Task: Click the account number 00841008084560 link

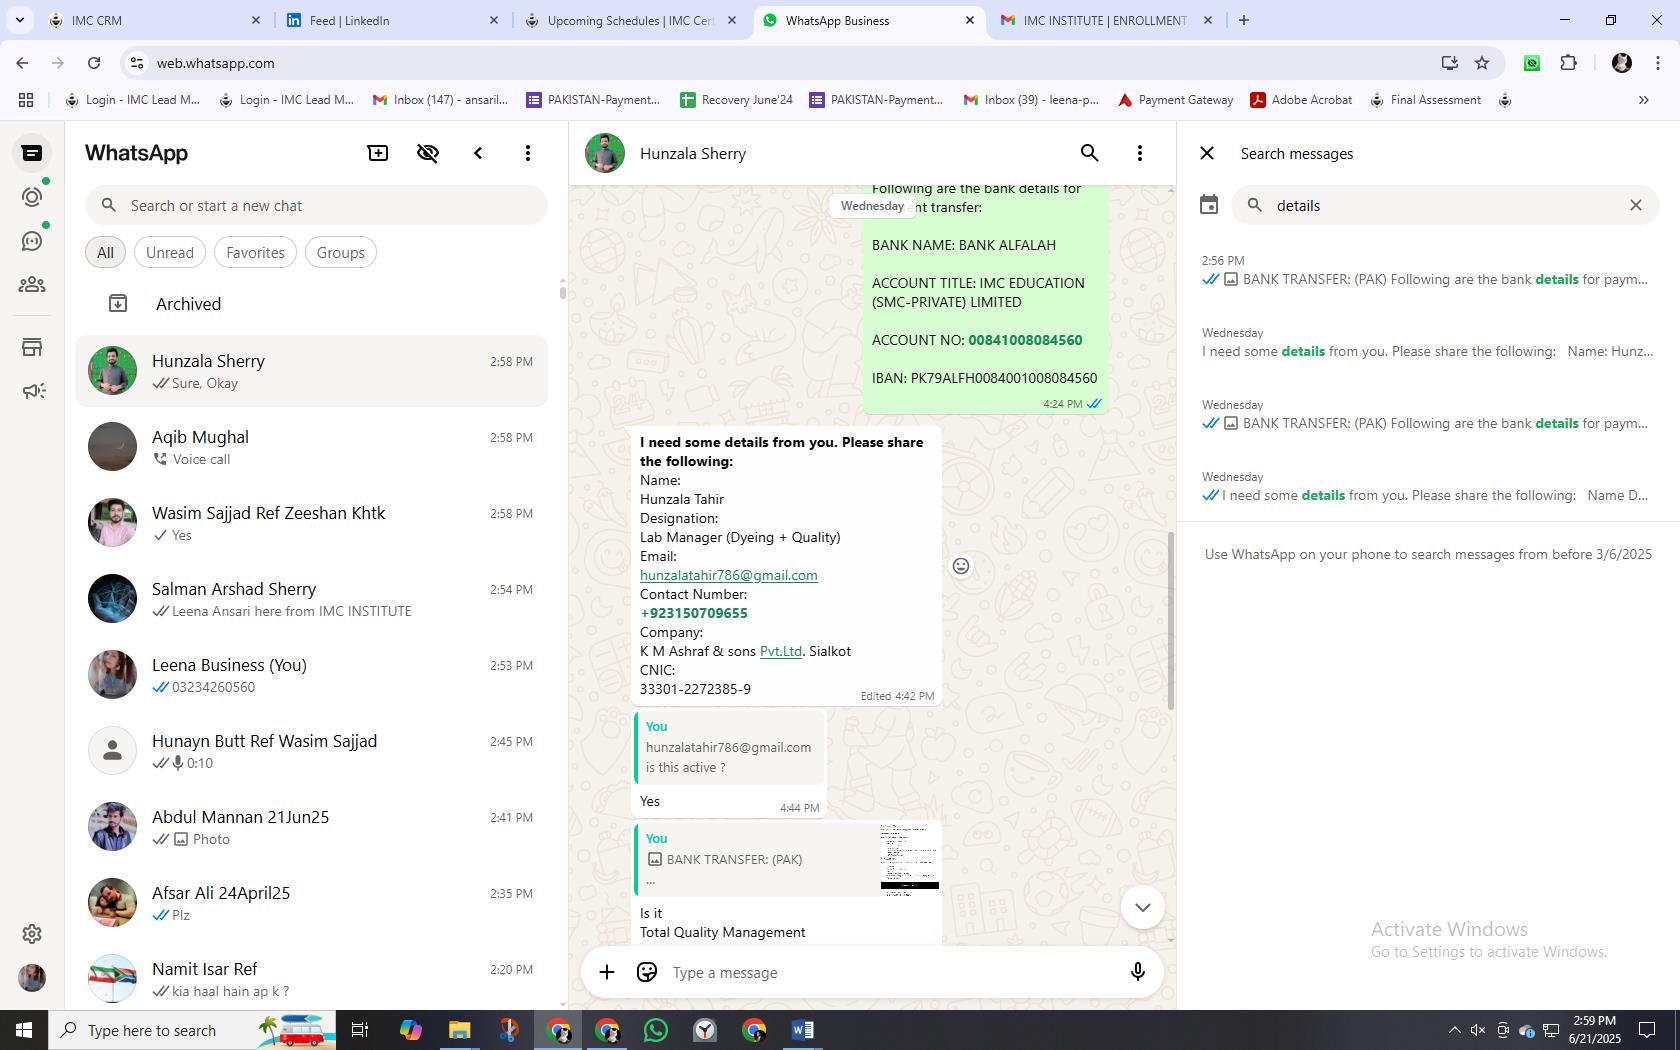Action: pos(1025,340)
